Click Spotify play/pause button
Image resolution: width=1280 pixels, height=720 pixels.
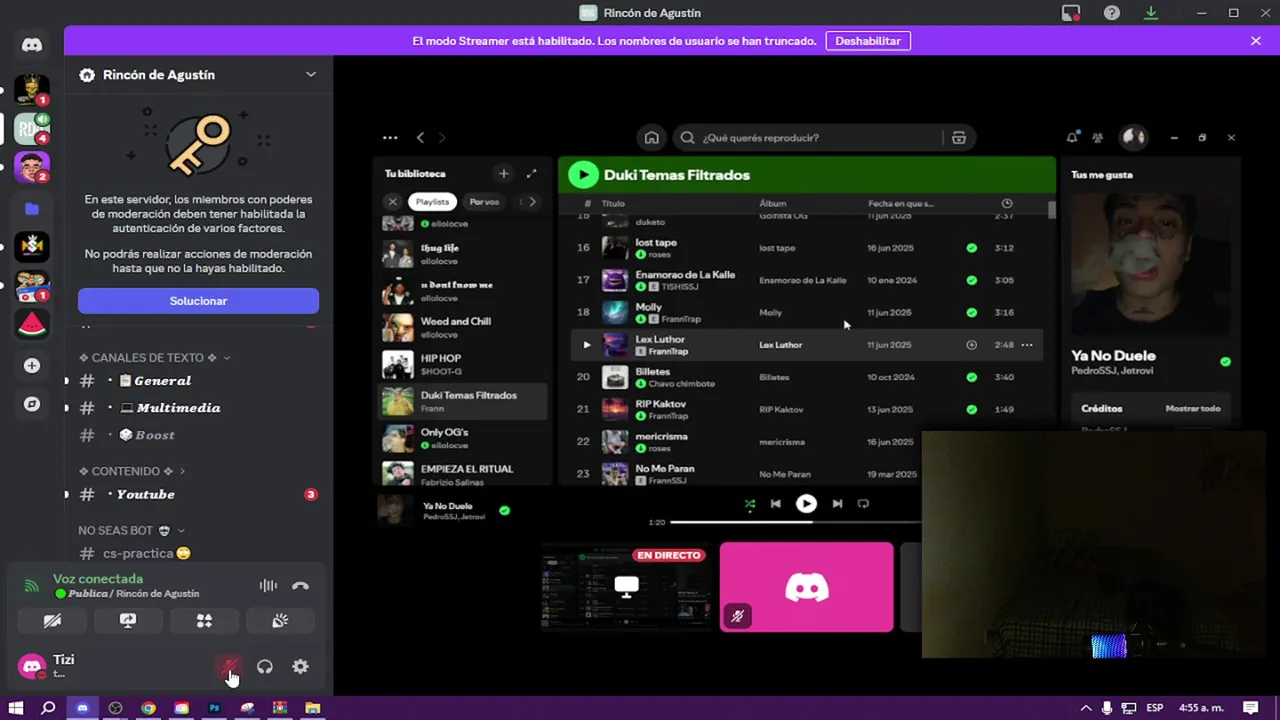coord(806,504)
